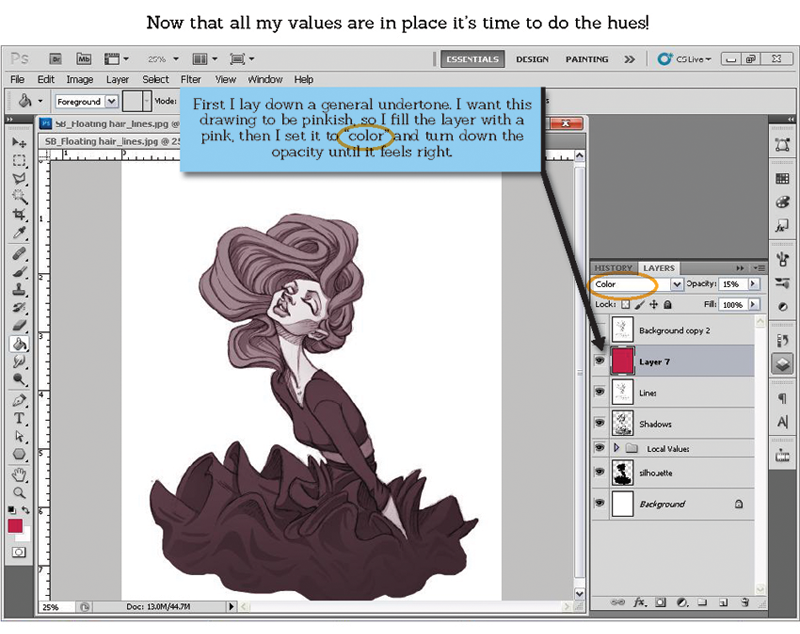The image size is (800, 634).
Task: Select the Painting workspace button
Action: [586, 59]
